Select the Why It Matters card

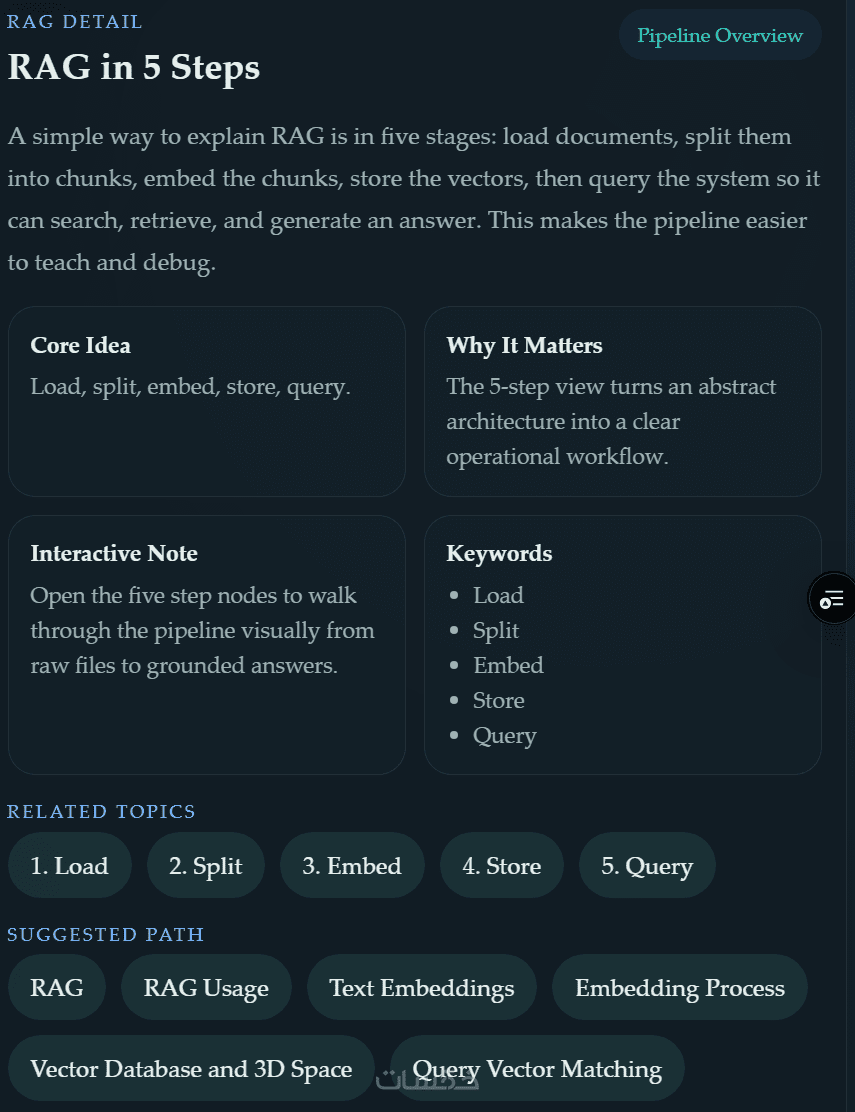point(622,401)
